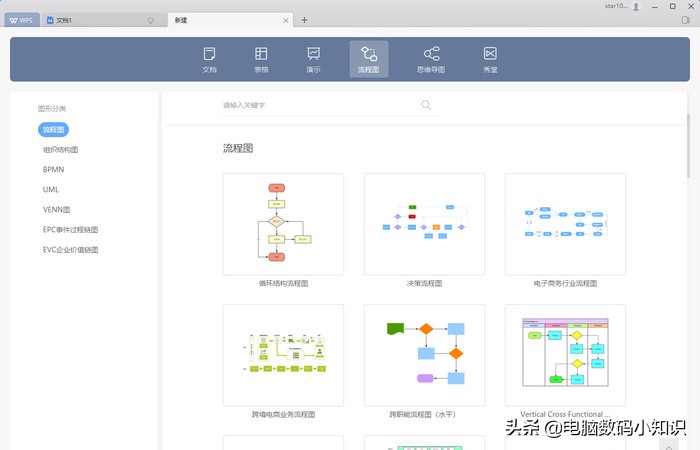The width and height of the screenshot is (700, 450).
Task: Open the 跨境电商业务流程图 template thumbnail
Action: pyautogui.click(x=283, y=355)
